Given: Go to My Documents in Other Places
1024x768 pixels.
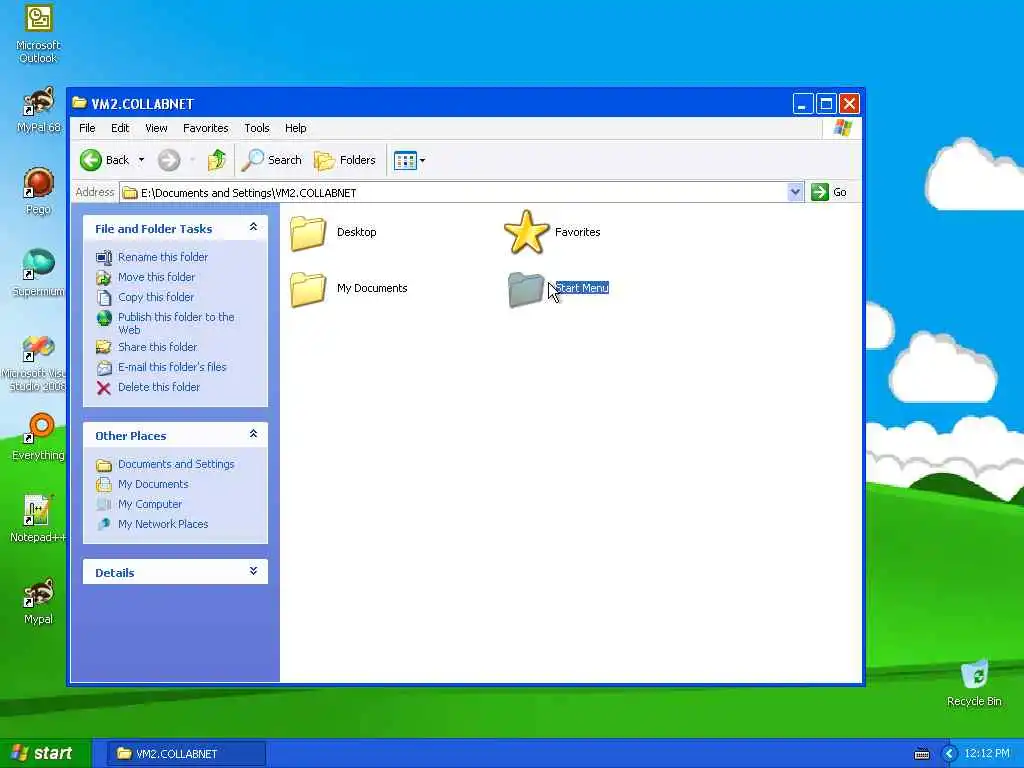Looking at the screenshot, I should click(x=153, y=485).
